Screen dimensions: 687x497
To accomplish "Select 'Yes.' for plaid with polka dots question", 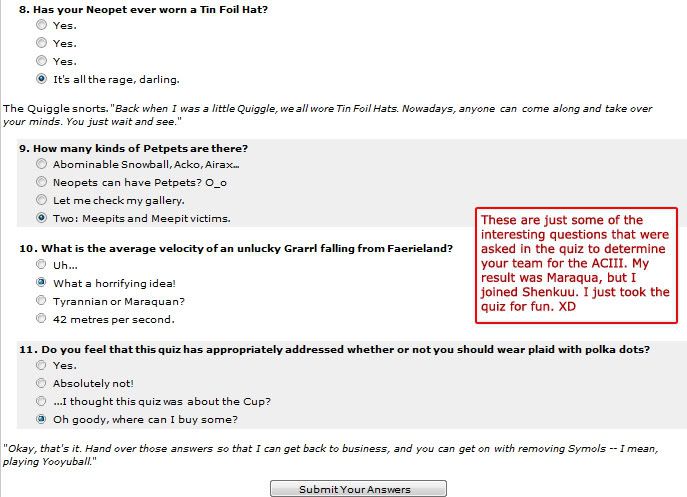I will pos(41,365).
